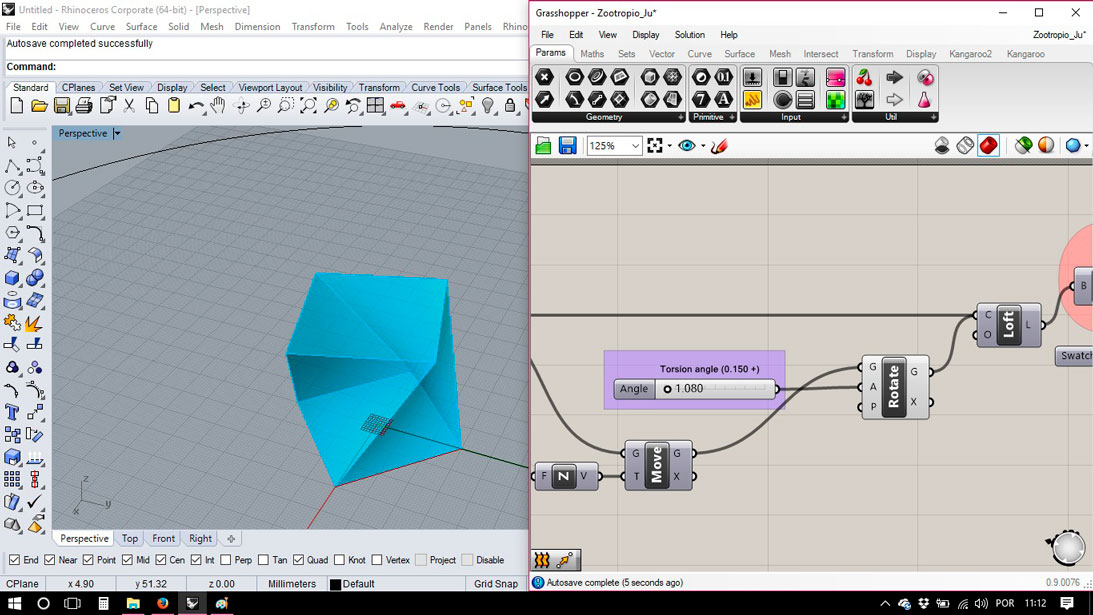This screenshot has width=1093, height=615.
Task: Click the New file icon in Rhino toolbar
Action: pos(17,106)
